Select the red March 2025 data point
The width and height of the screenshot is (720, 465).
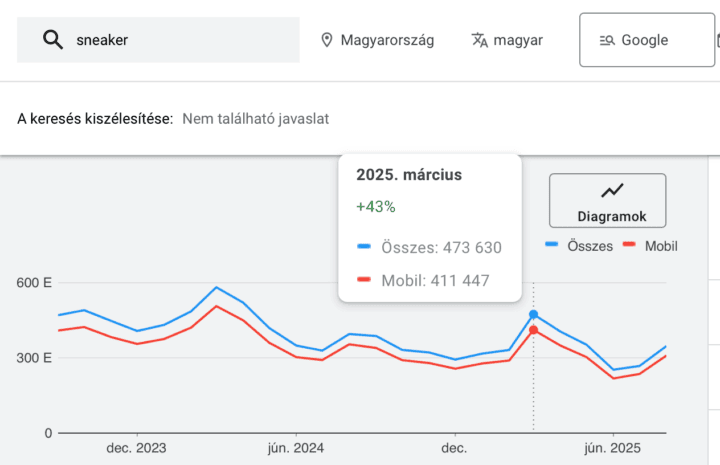[x=533, y=330]
